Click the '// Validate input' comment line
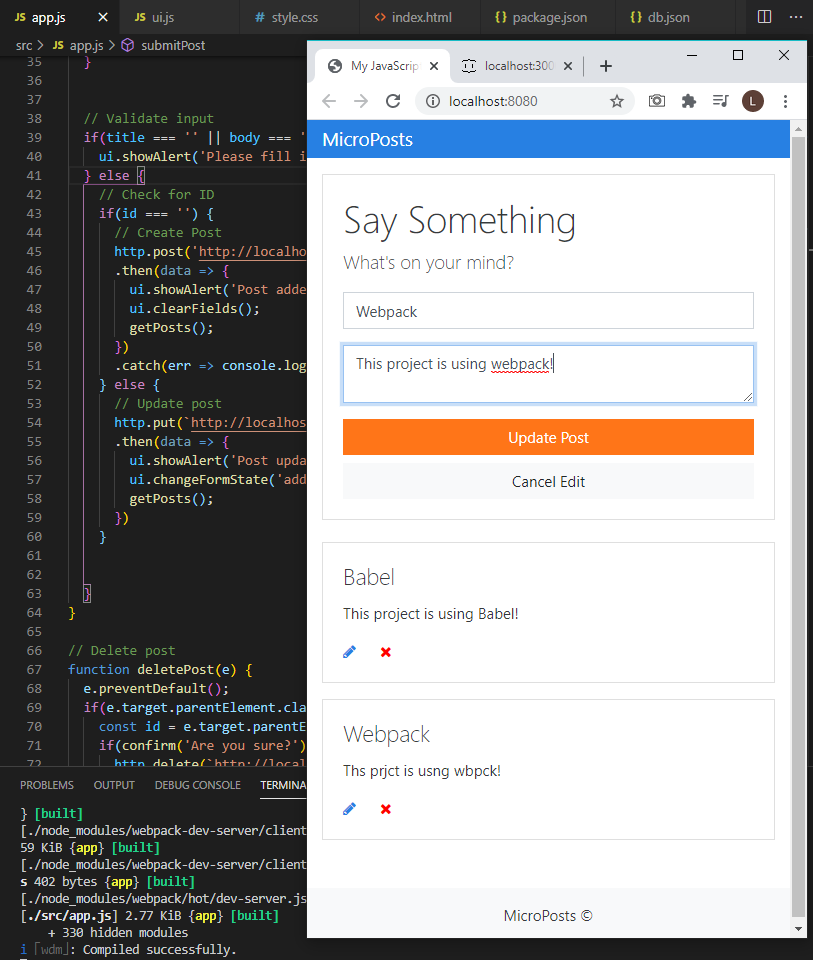Screen dimensions: 813x960 click(x=149, y=118)
